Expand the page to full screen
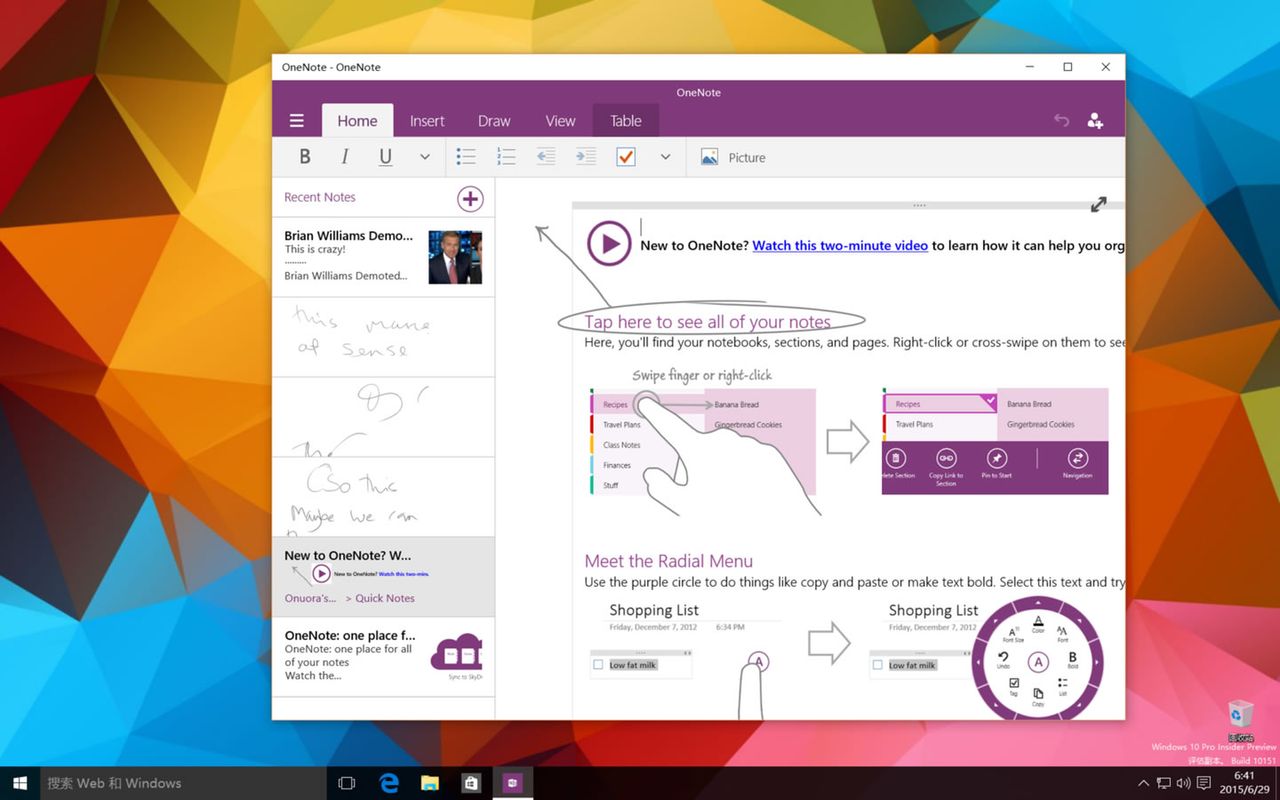This screenshot has width=1280, height=800. 1098,204
